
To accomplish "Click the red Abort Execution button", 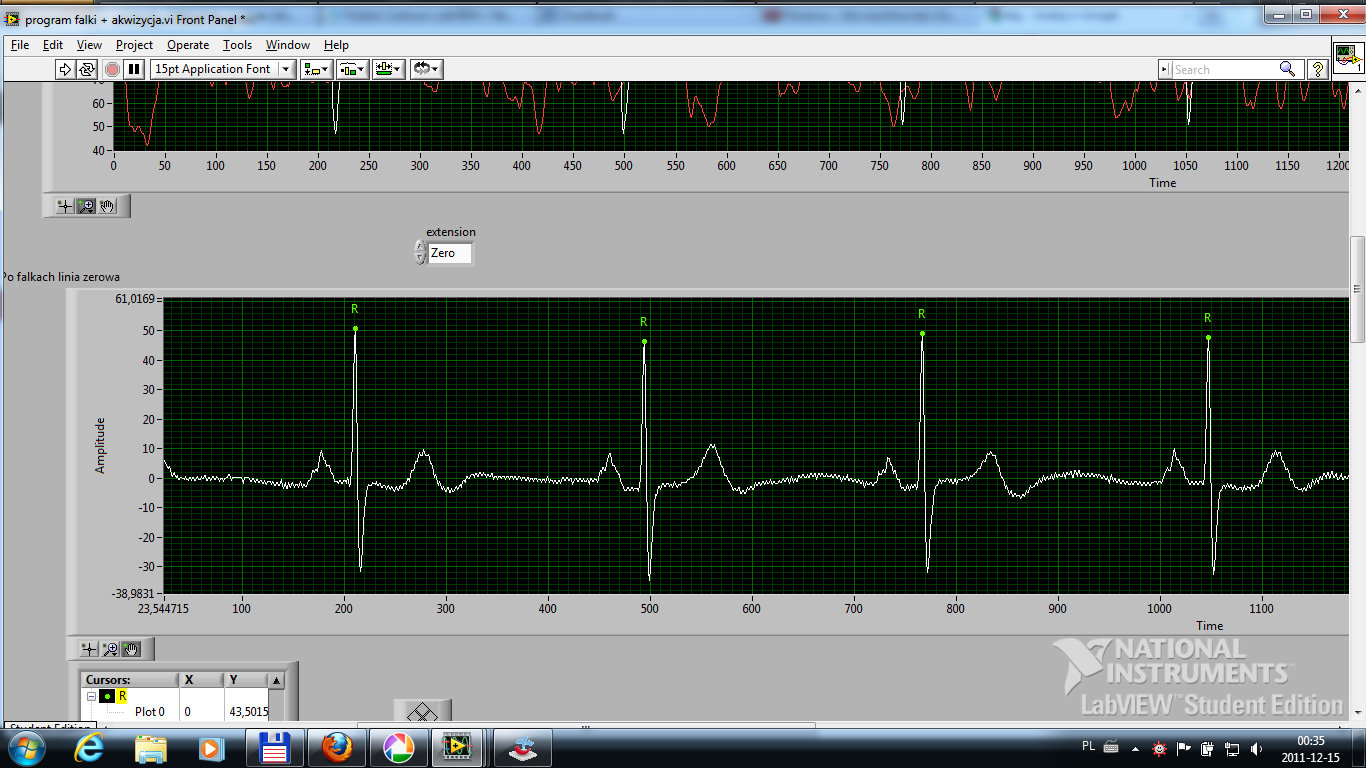I will [x=112, y=69].
